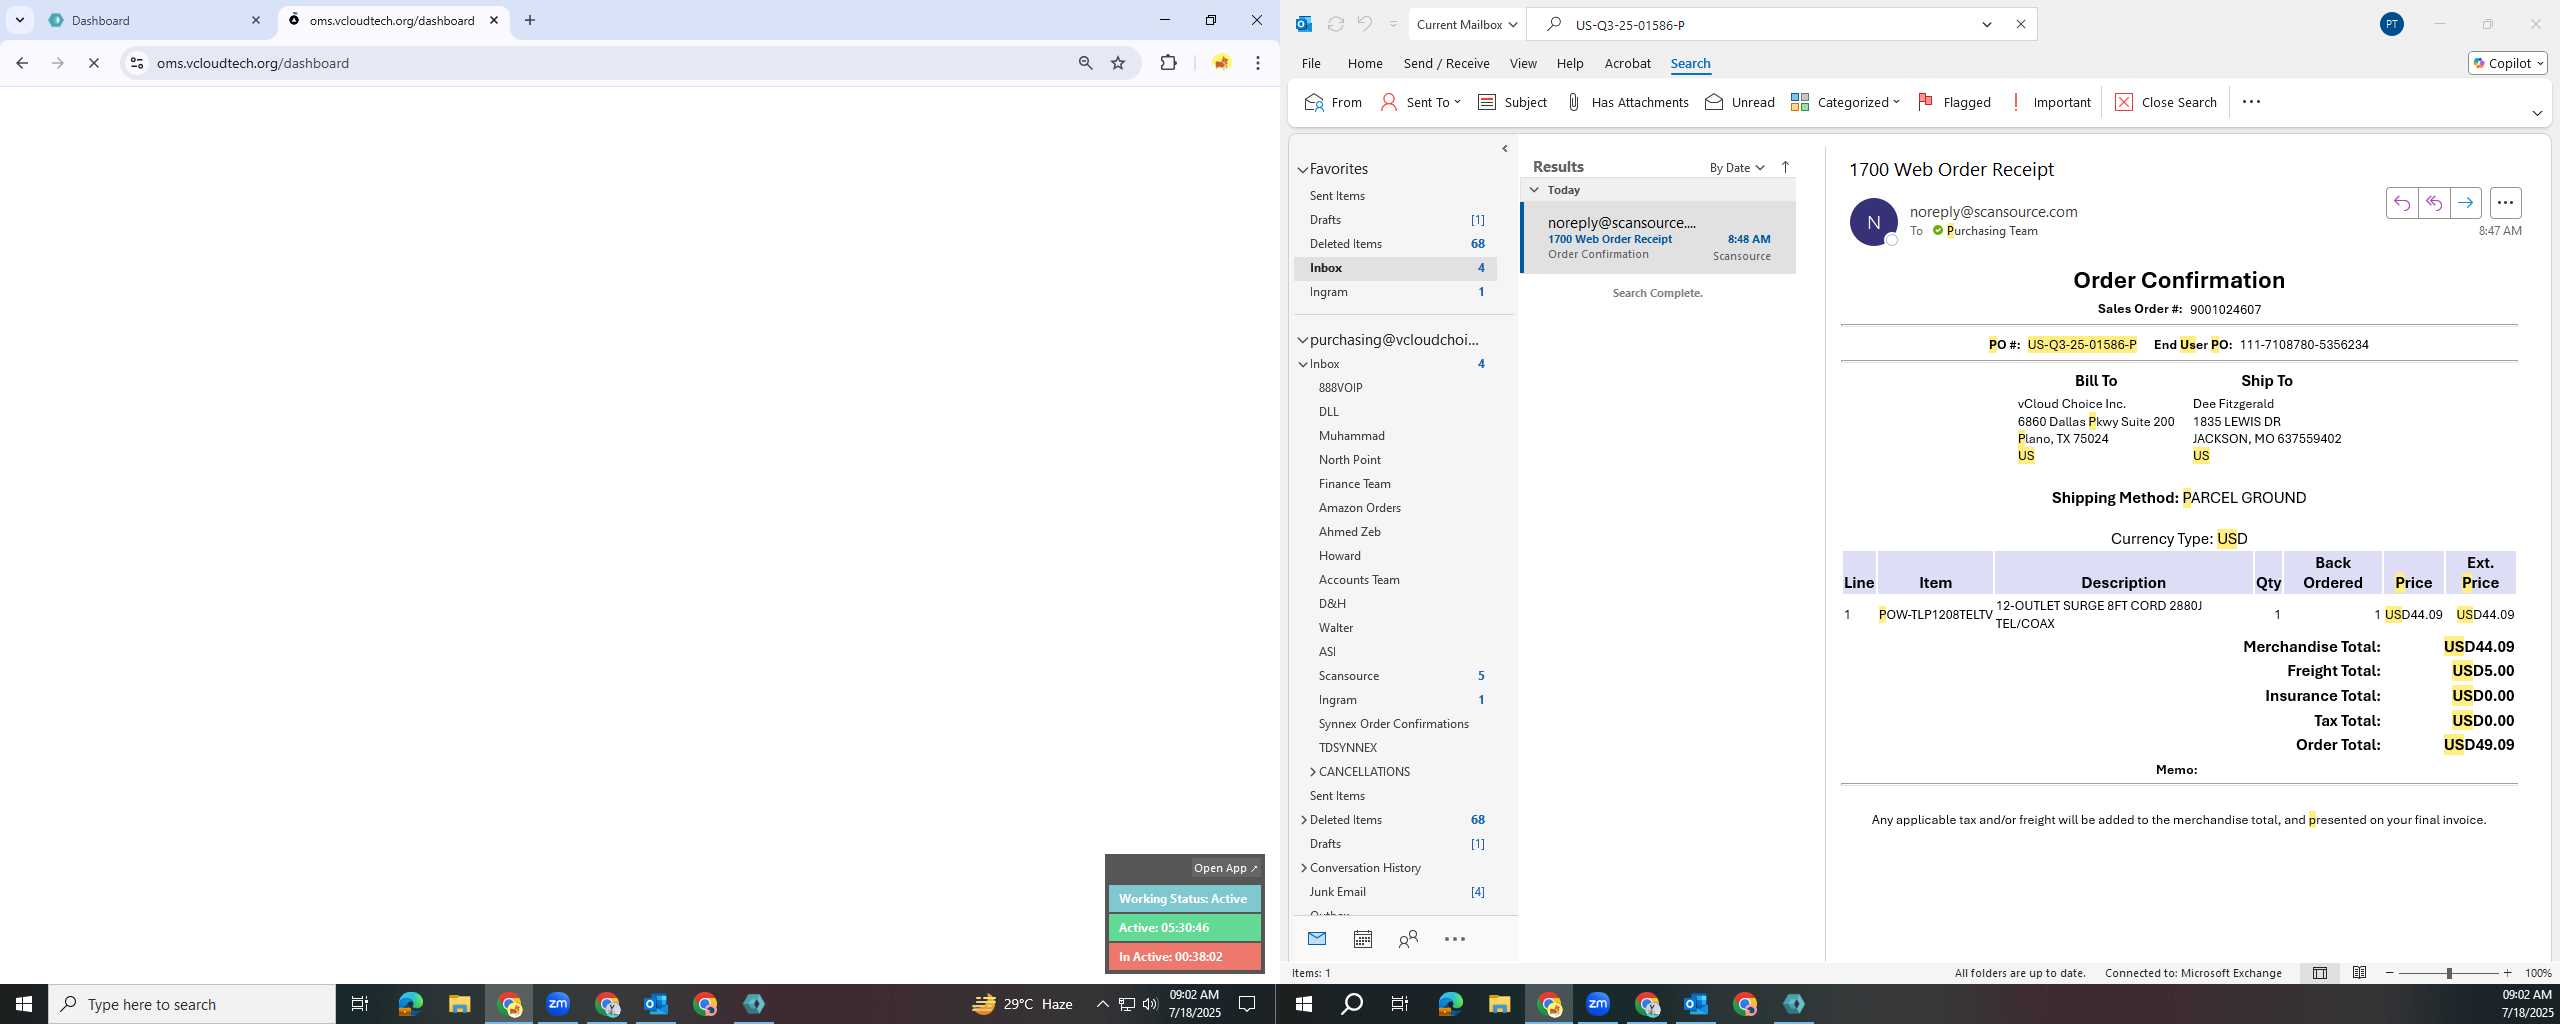2560x1024 pixels.
Task: Open the message More actions ellipsis button
Action: 2505,203
